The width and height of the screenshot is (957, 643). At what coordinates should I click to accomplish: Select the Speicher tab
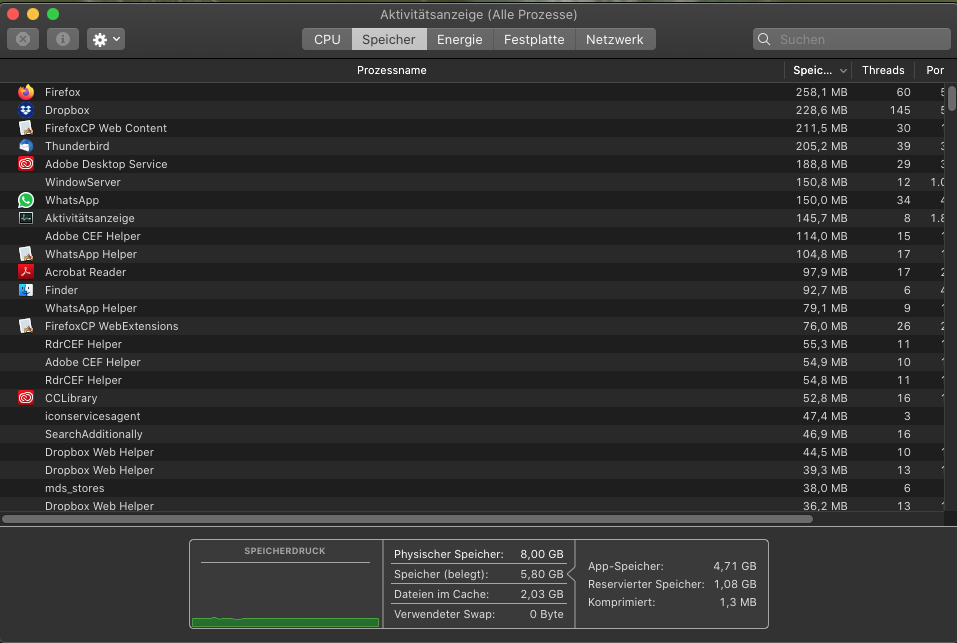coord(389,39)
